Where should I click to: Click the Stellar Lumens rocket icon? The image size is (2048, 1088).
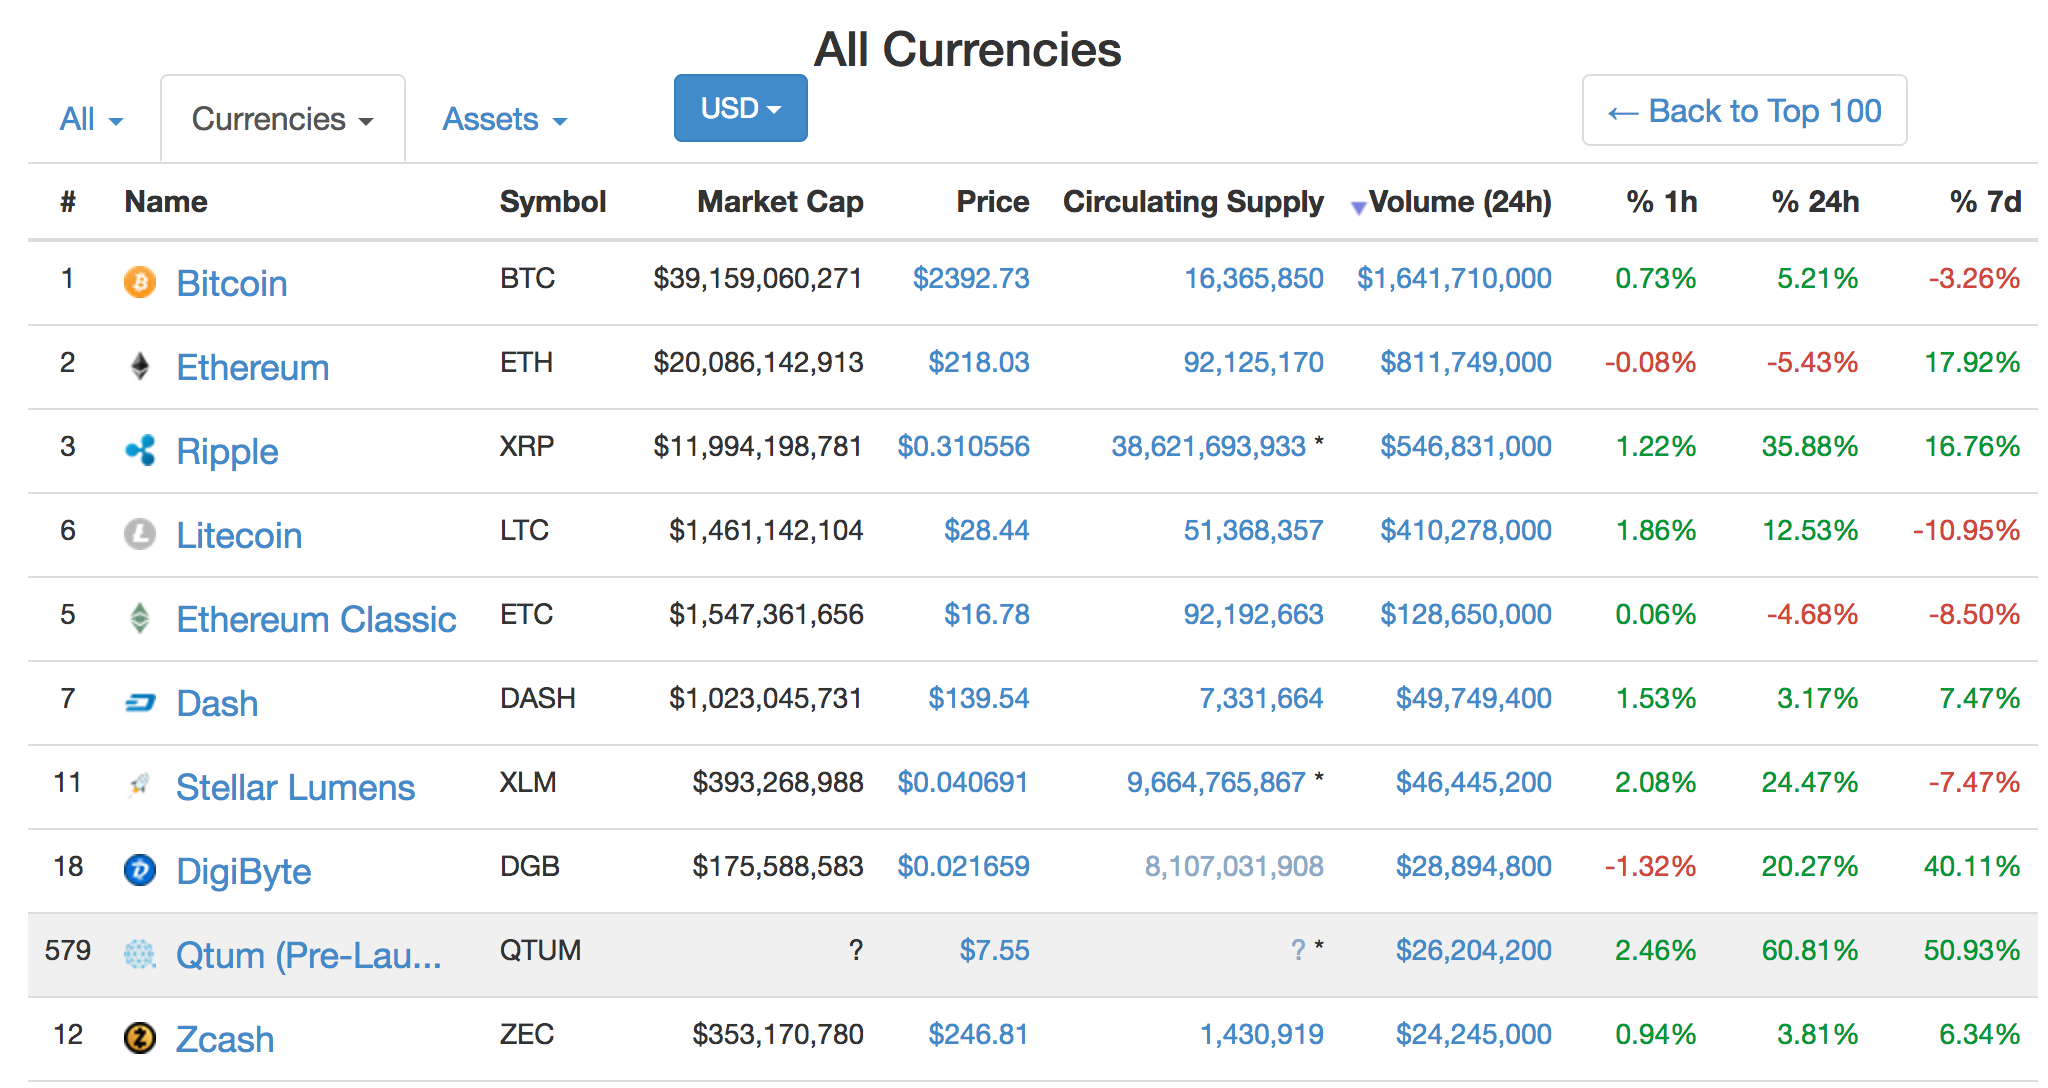(x=140, y=786)
